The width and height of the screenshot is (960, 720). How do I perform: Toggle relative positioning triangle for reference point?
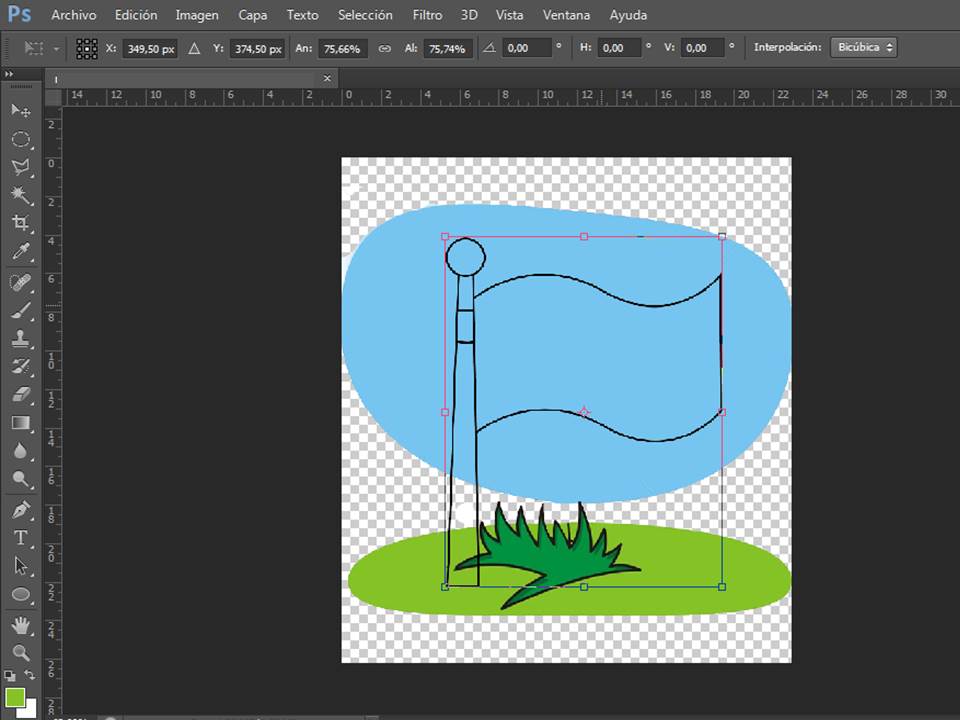click(x=194, y=48)
